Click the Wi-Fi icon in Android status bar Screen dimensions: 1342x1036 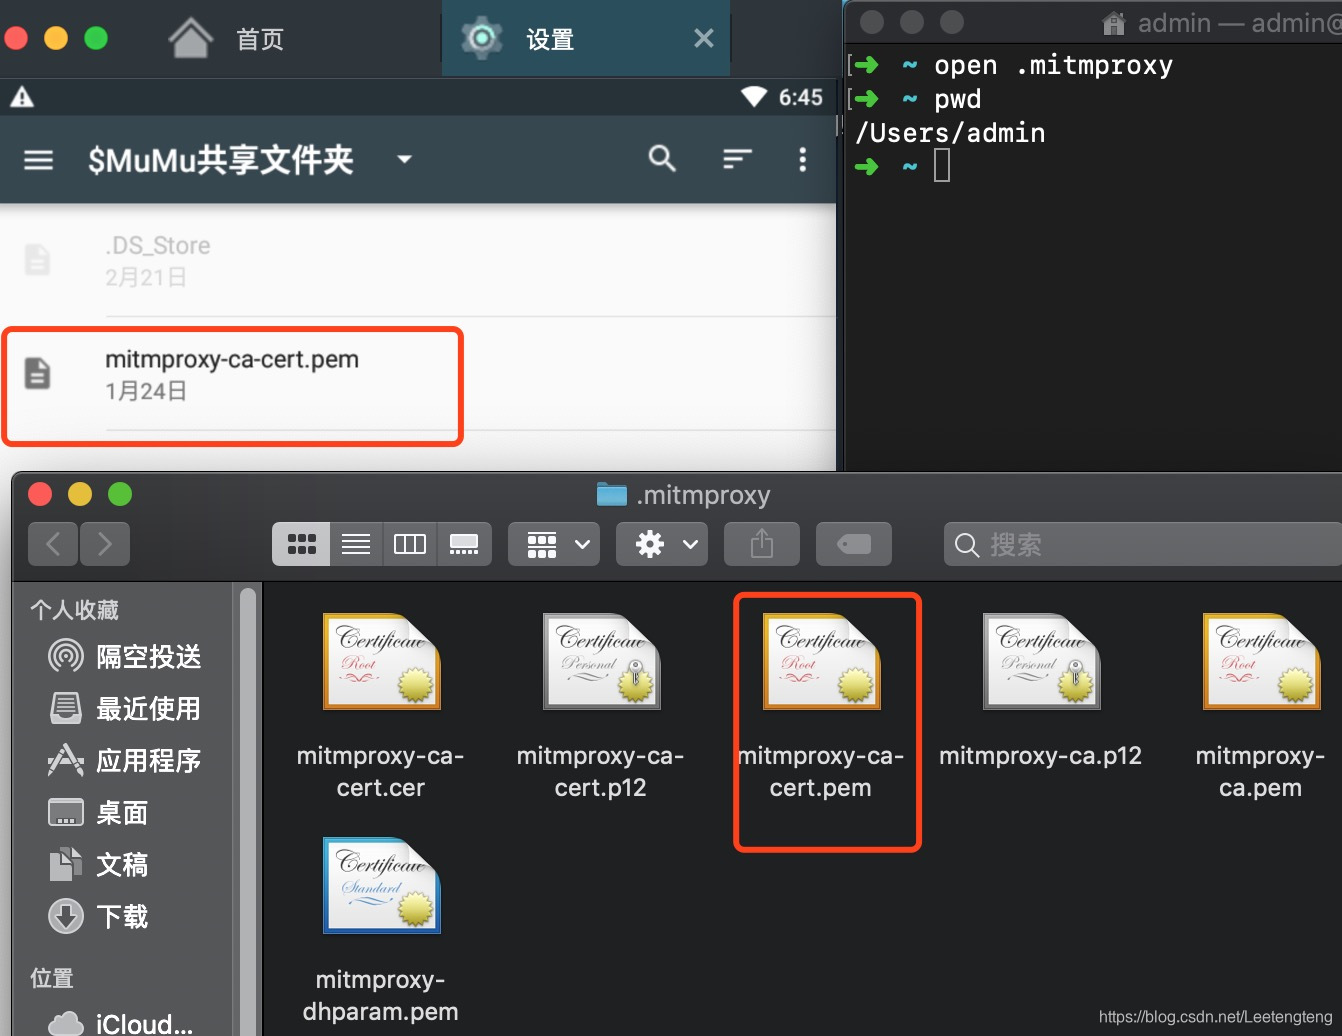(753, 97)
